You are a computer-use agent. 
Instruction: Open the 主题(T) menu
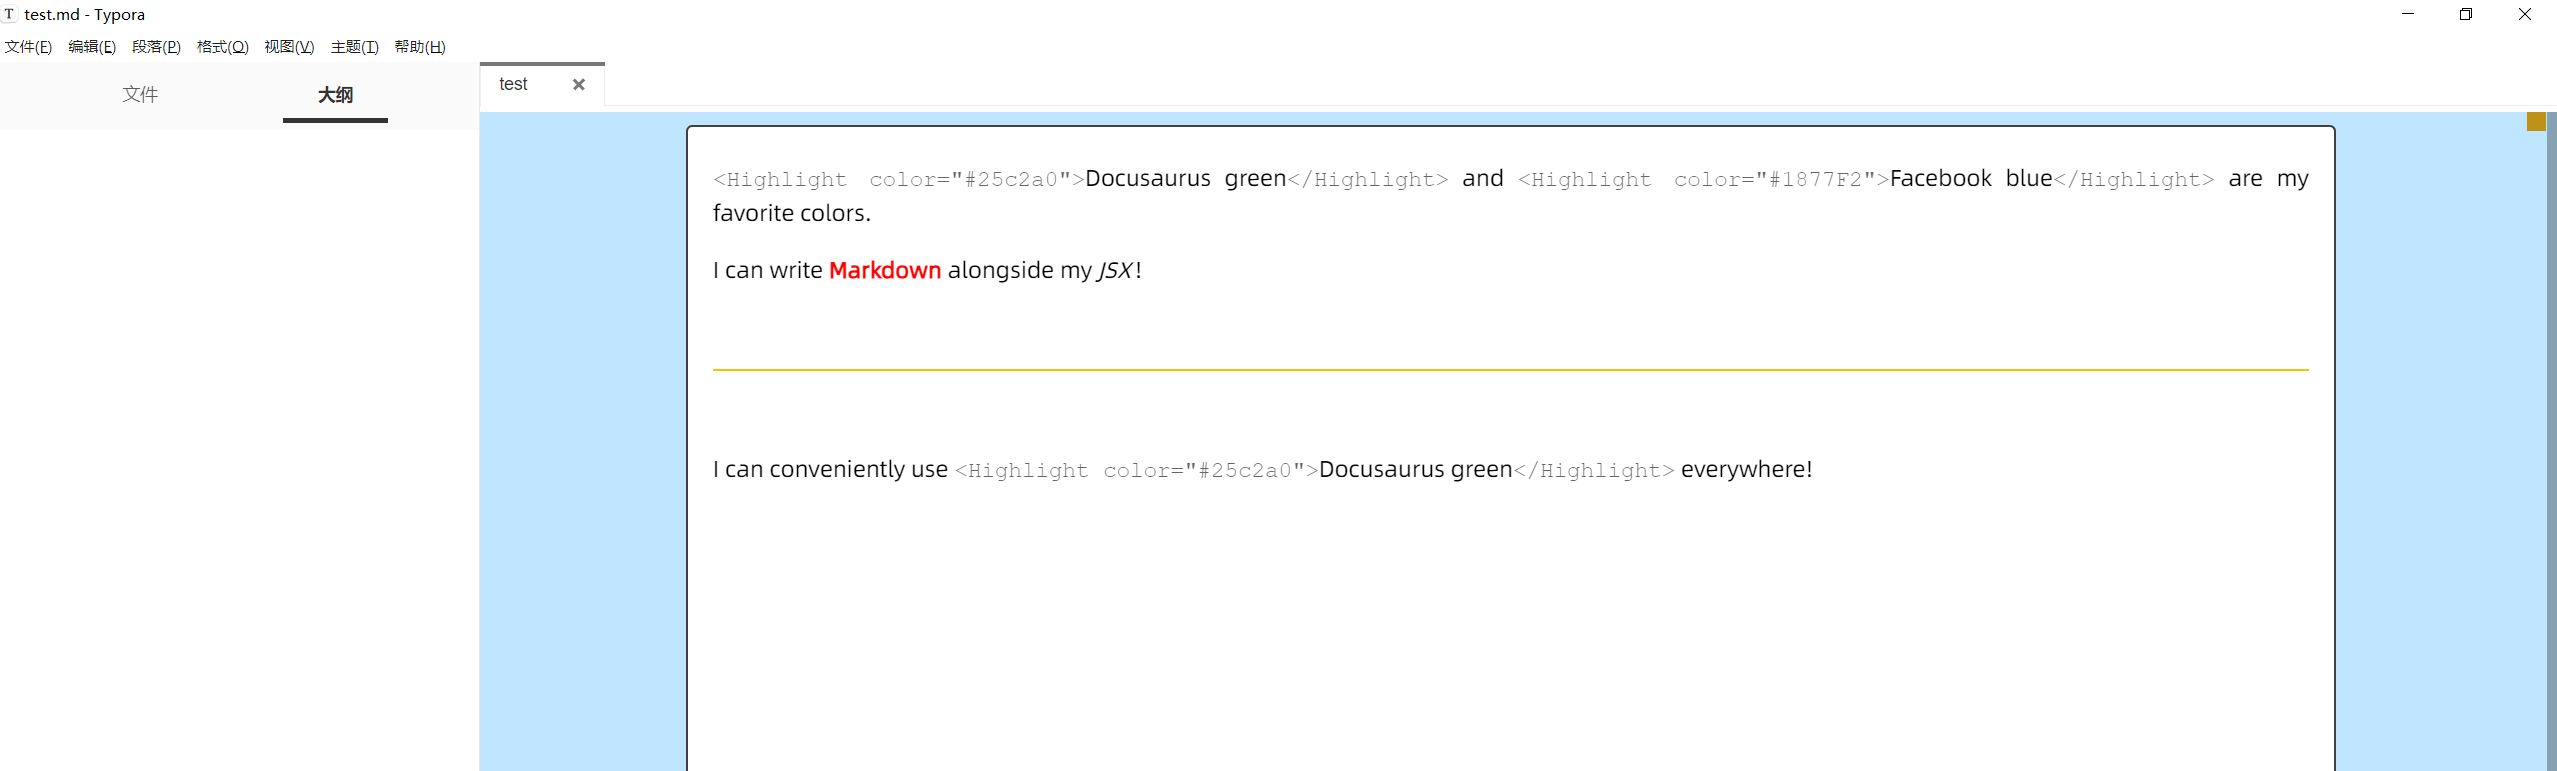click(355, 47)
